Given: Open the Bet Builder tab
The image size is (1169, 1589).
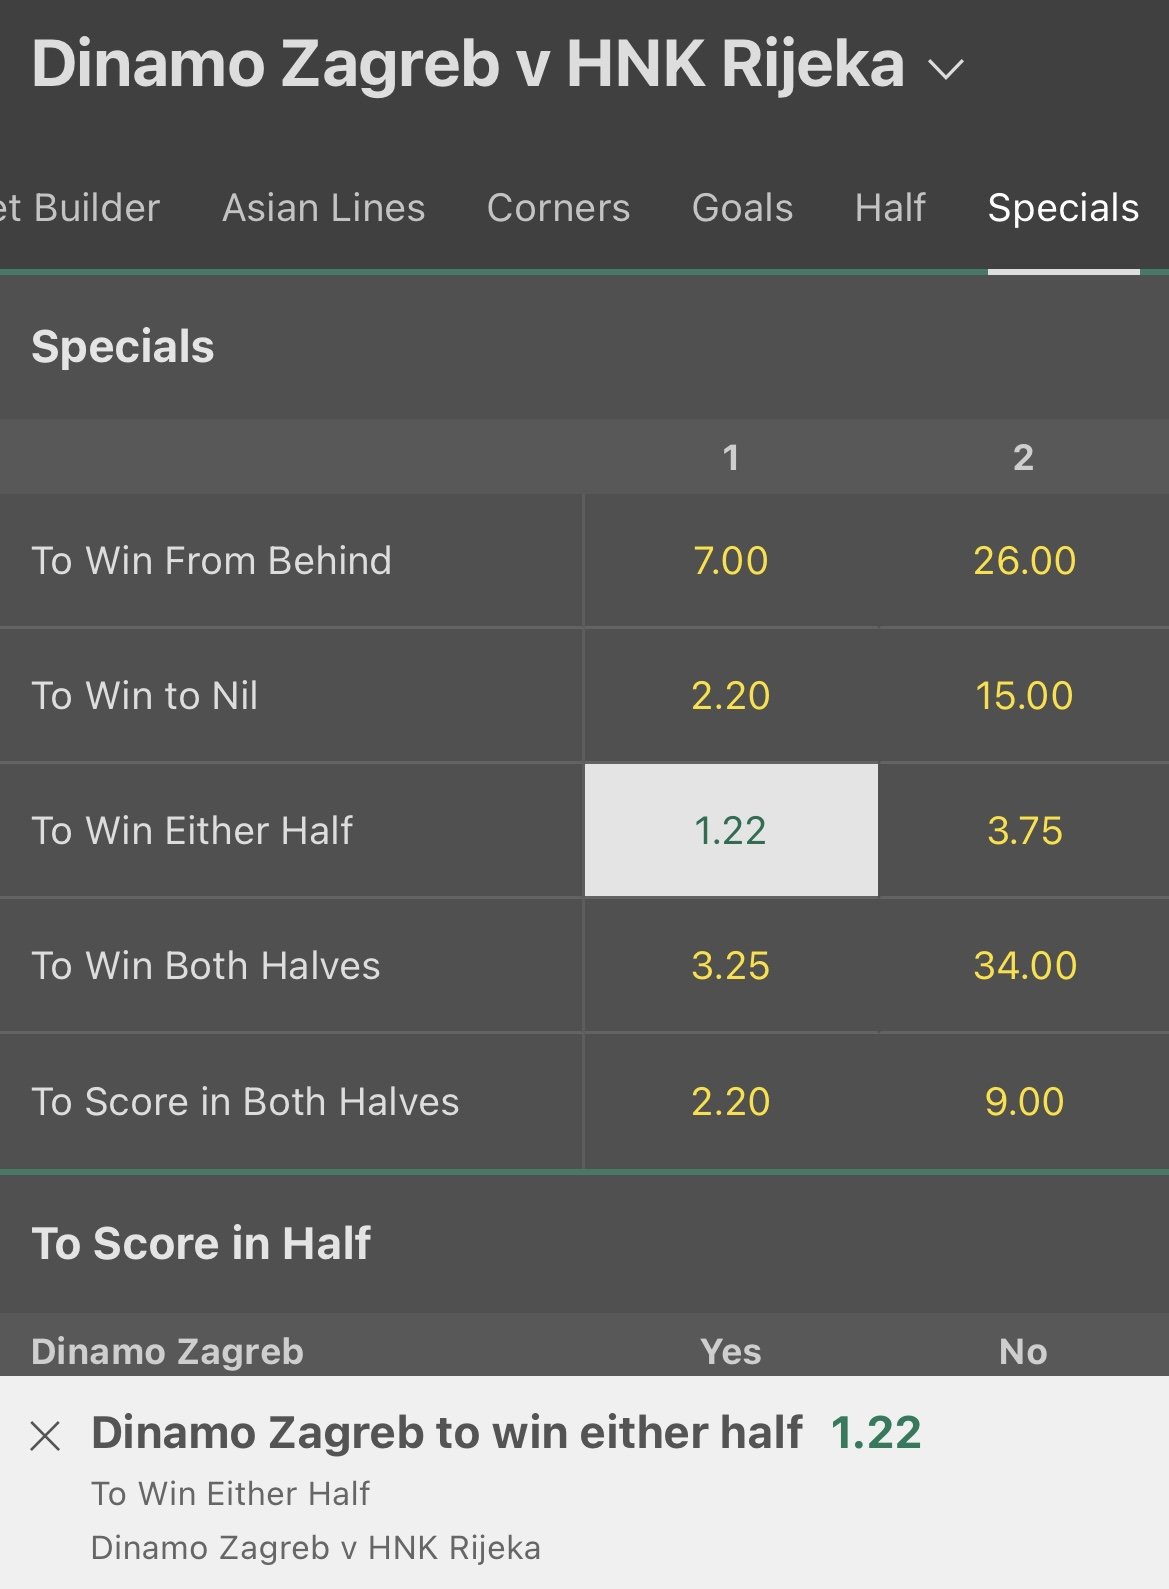Looking at the screenshot, I should 82,208.
